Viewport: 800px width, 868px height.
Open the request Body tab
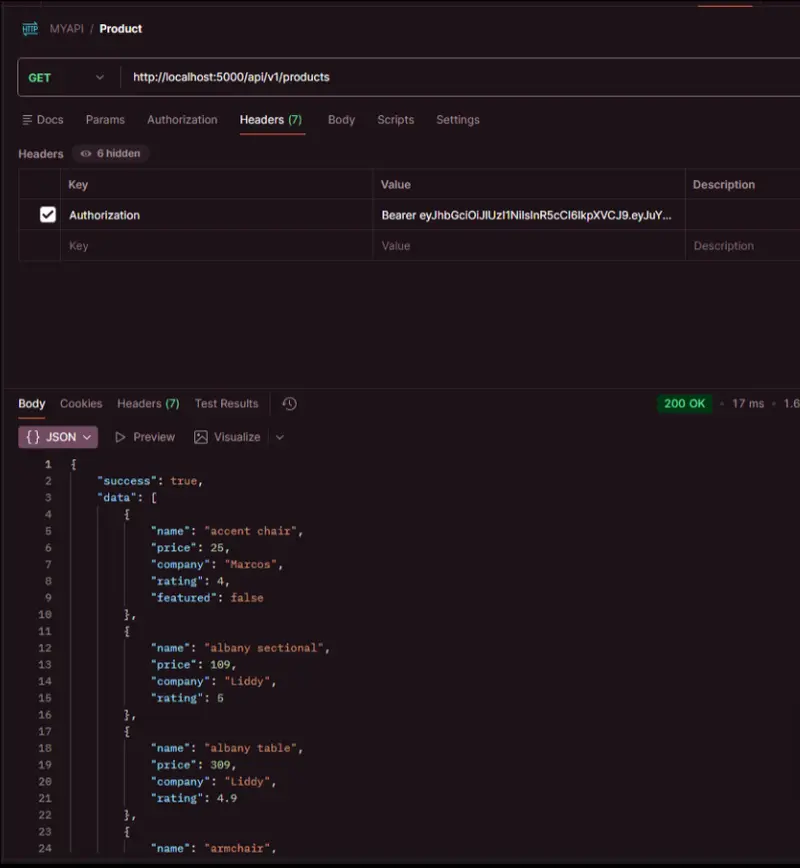click(x=341, y=120)
